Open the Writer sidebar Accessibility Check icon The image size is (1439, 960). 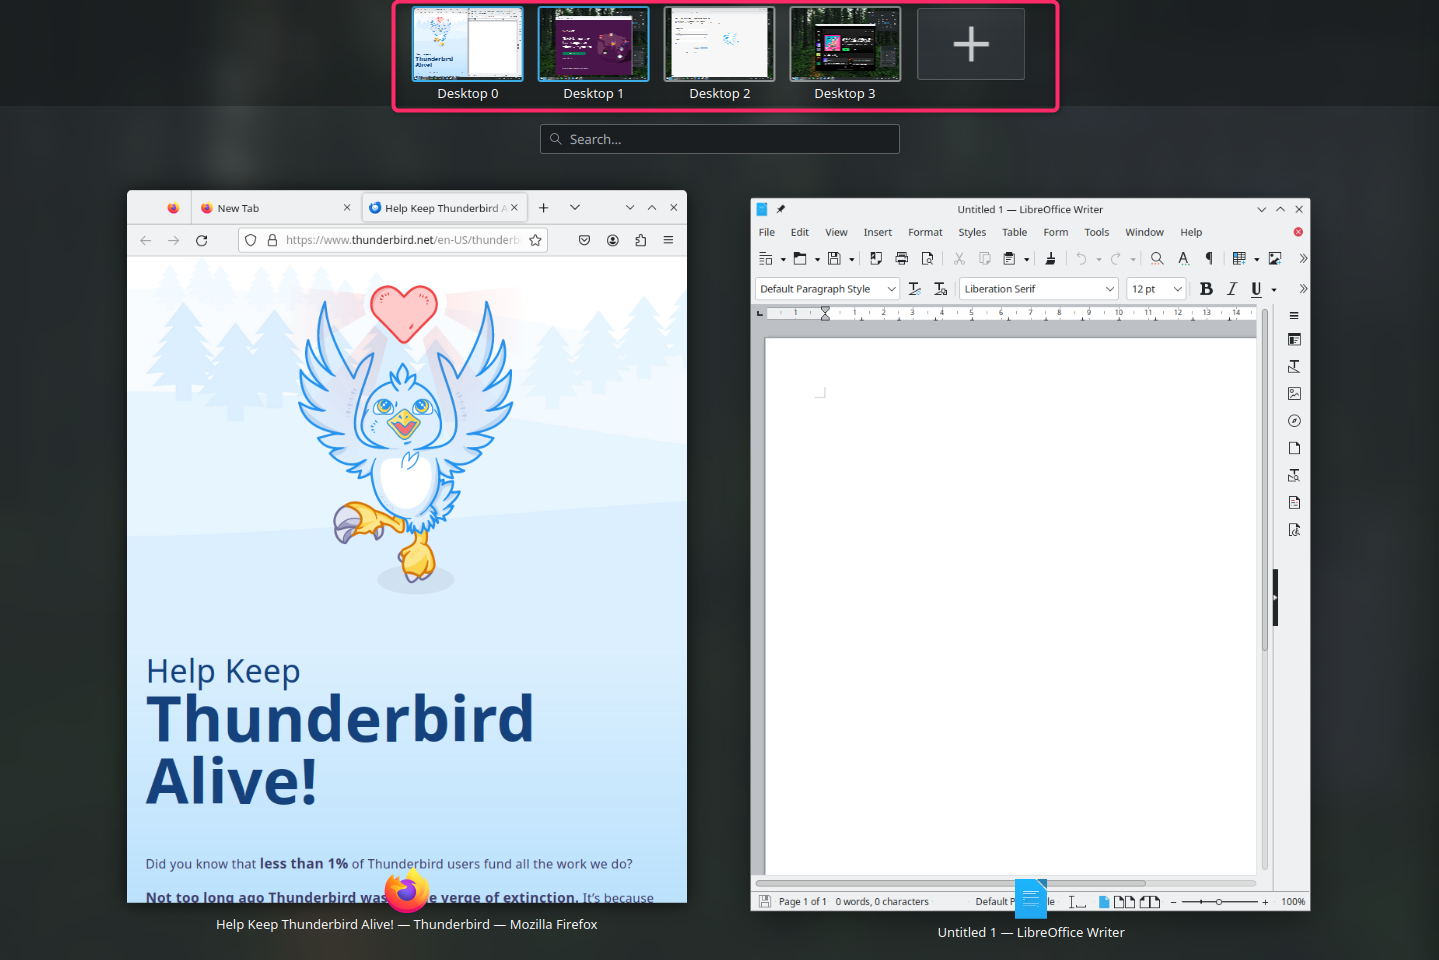[1294, 530]
